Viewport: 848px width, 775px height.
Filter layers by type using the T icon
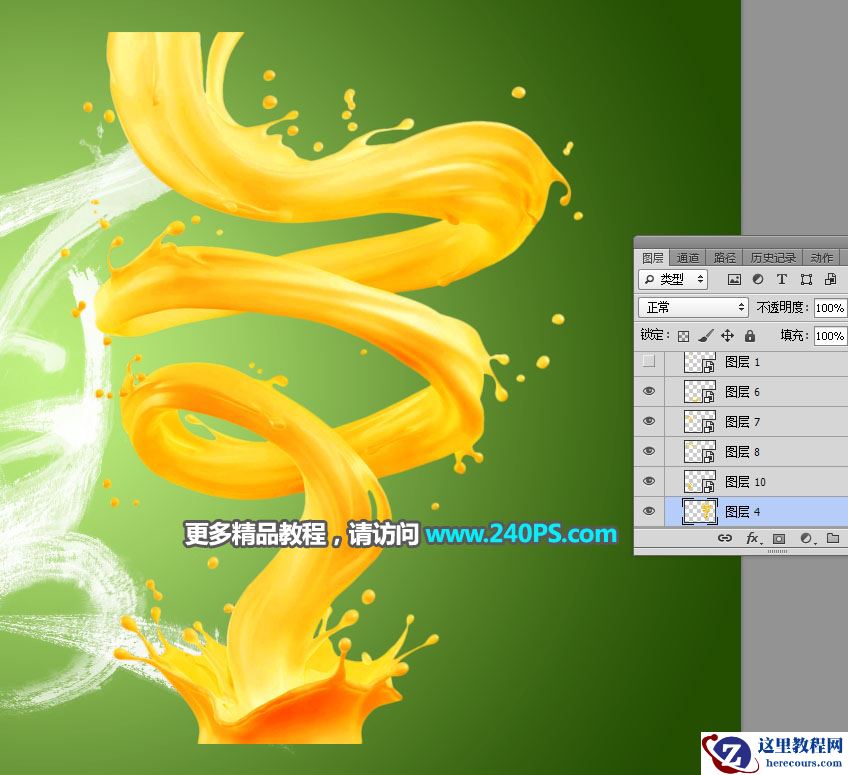pos(781,280)
